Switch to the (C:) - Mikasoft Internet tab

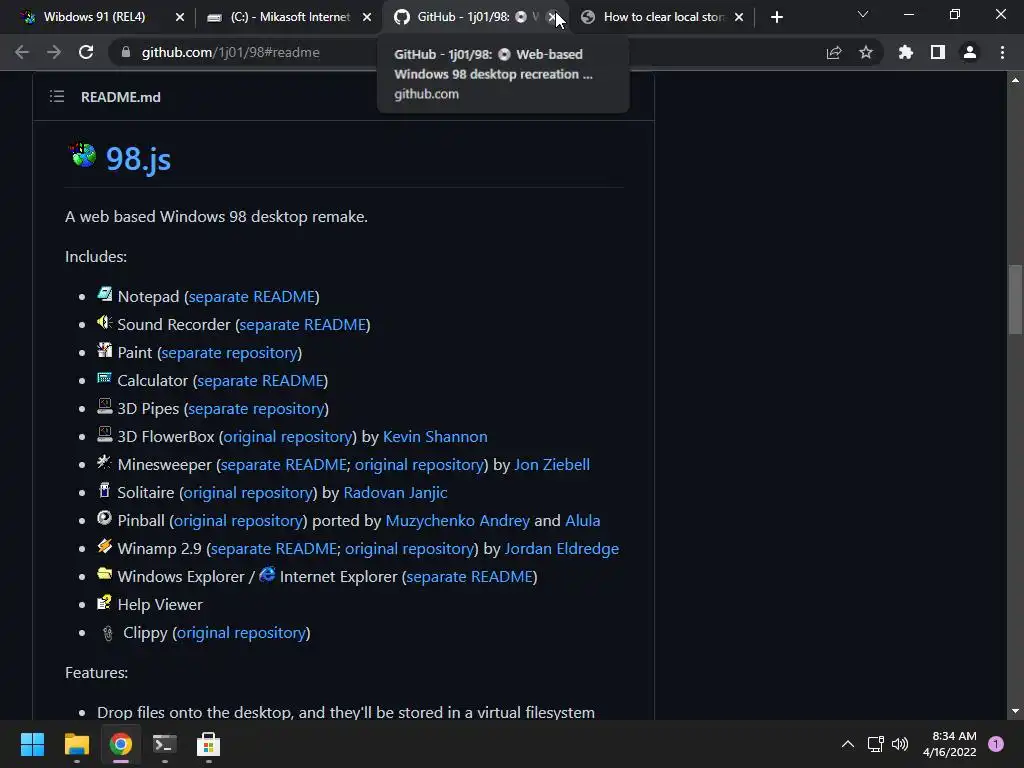(x=279, y=17)
